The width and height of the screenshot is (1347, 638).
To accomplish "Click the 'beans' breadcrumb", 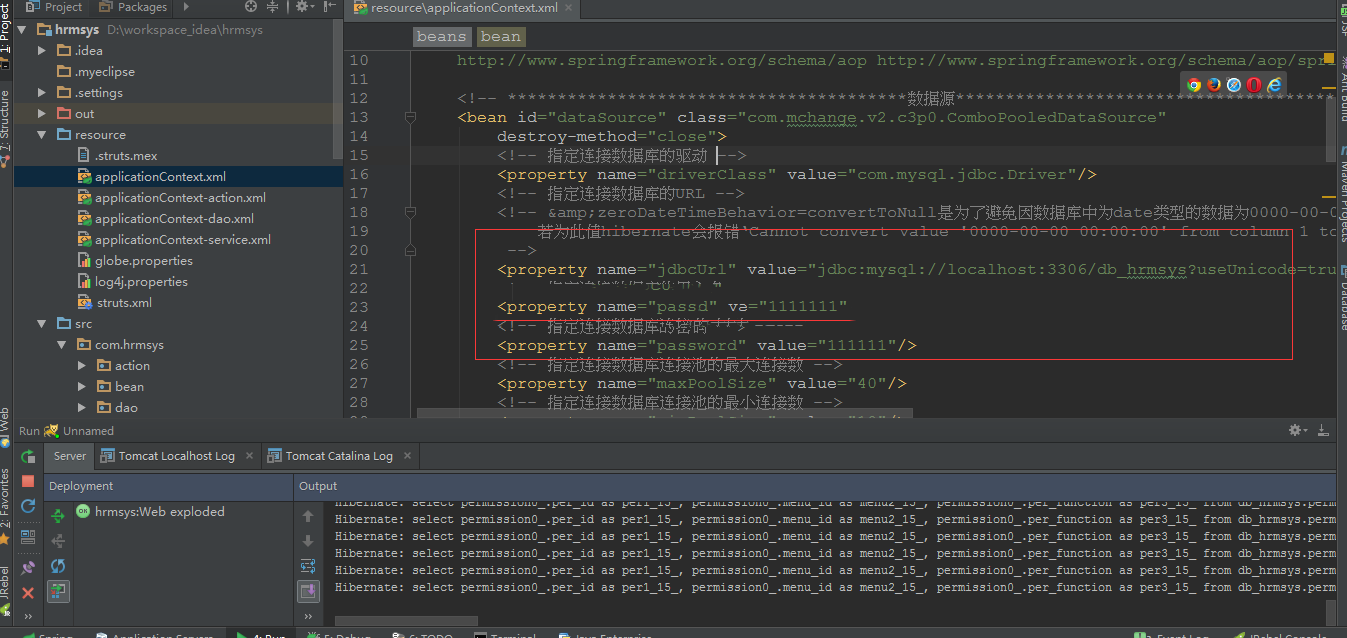I will tap(442, 37).
